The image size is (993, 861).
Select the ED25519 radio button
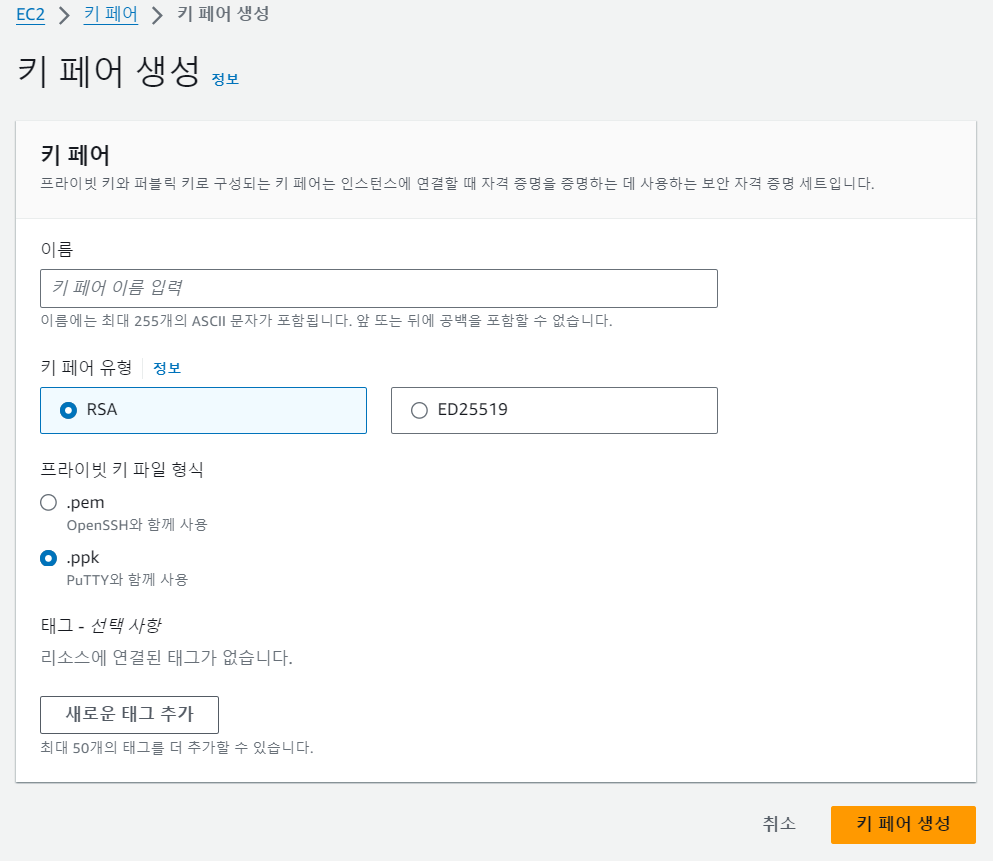point(419,410)
